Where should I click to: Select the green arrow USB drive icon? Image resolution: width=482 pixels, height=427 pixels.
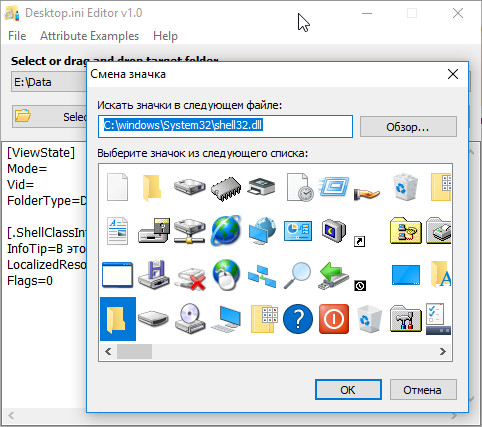333,276
